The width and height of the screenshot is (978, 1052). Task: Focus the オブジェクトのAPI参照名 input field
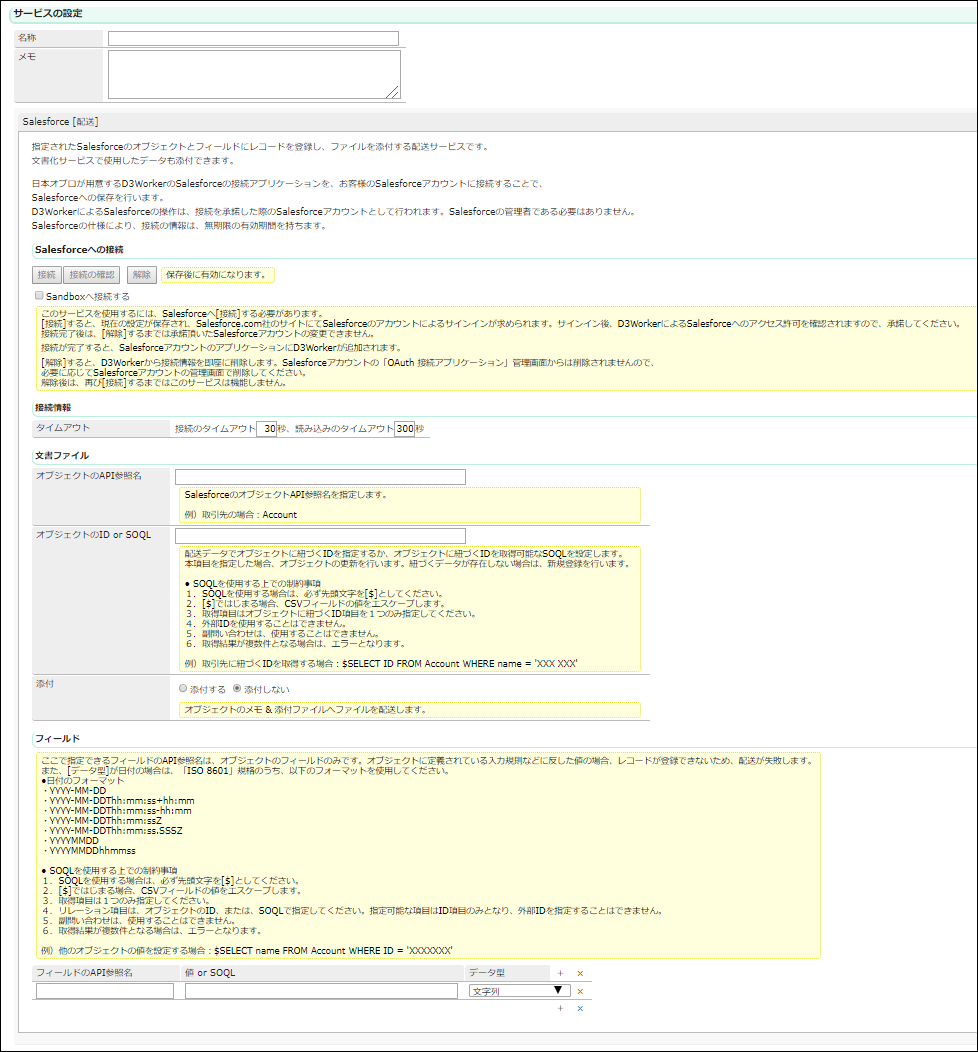320,477
